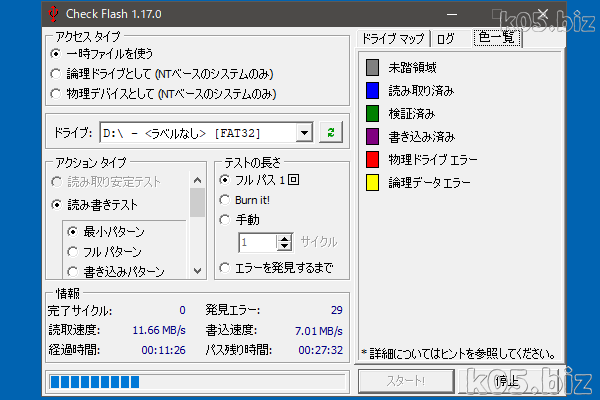Viewport: 600px width, 400px height.
Task: Click write speed value 7.01 MB/s
Action: pos(318,331)
